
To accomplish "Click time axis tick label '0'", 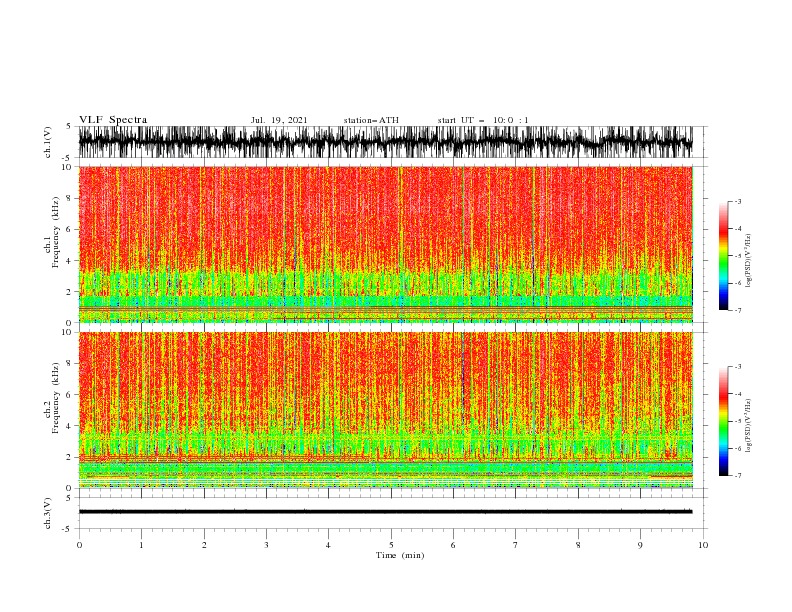I will (x=79, y=545).
